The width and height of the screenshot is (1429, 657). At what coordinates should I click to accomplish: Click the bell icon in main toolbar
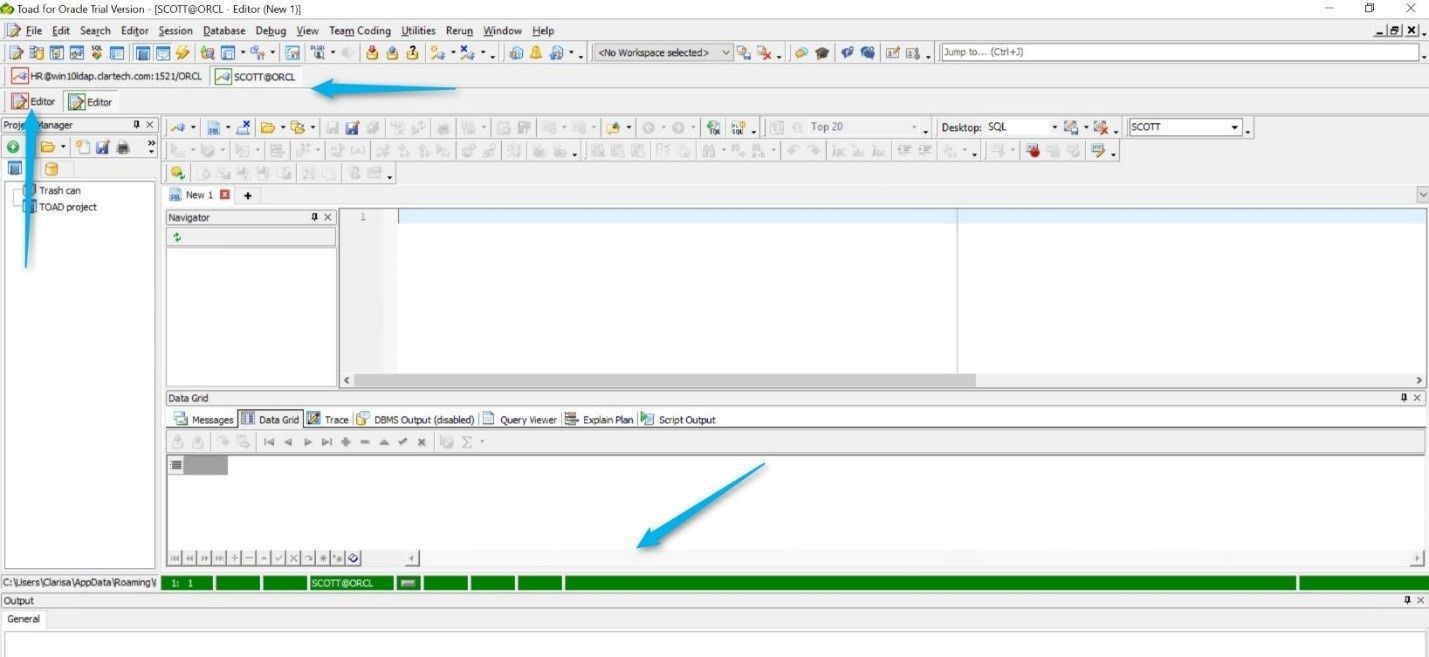536,53
